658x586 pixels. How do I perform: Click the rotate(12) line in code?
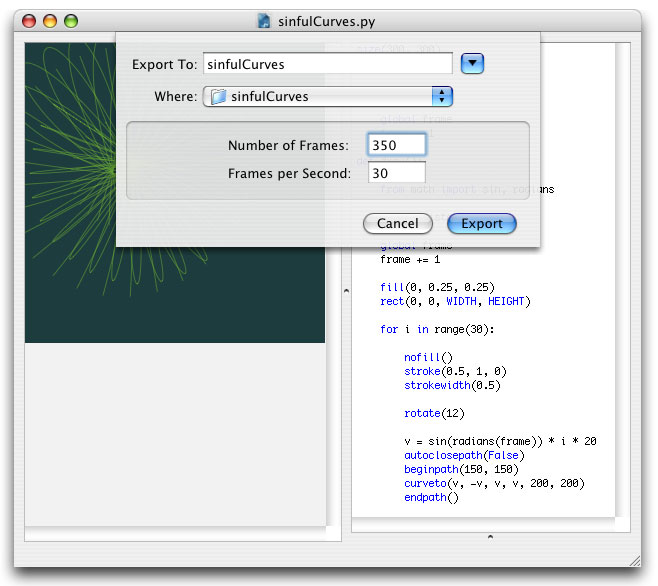point(434,413)
